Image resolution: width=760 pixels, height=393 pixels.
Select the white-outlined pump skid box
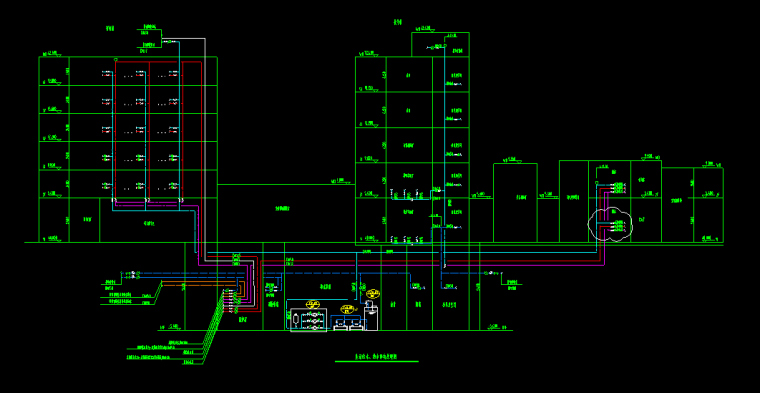coord(308,320)
